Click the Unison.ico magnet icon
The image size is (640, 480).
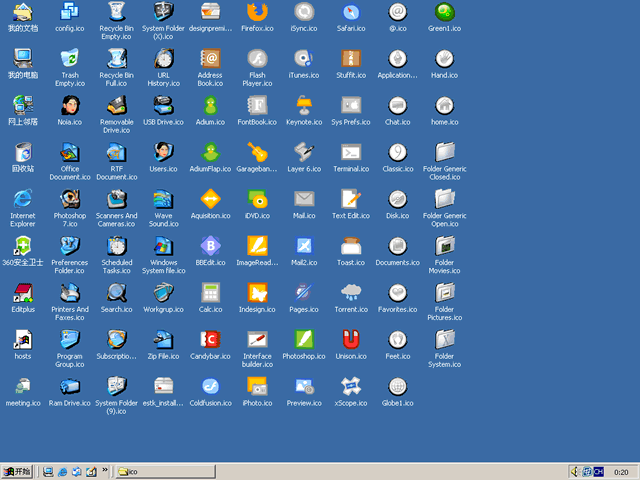[351, 340]
